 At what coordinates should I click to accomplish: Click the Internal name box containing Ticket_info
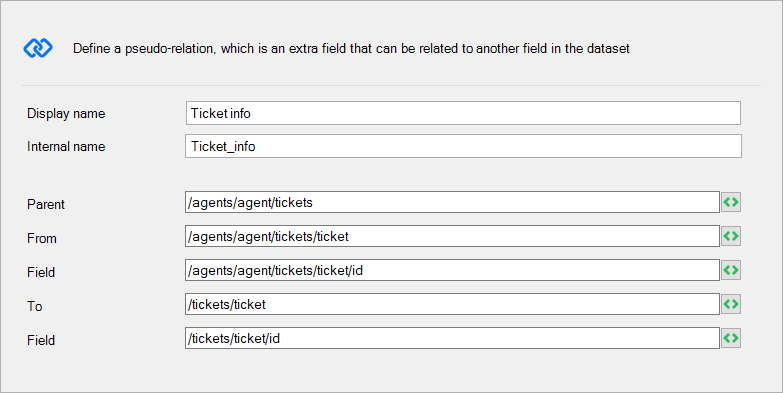(463, 146)
